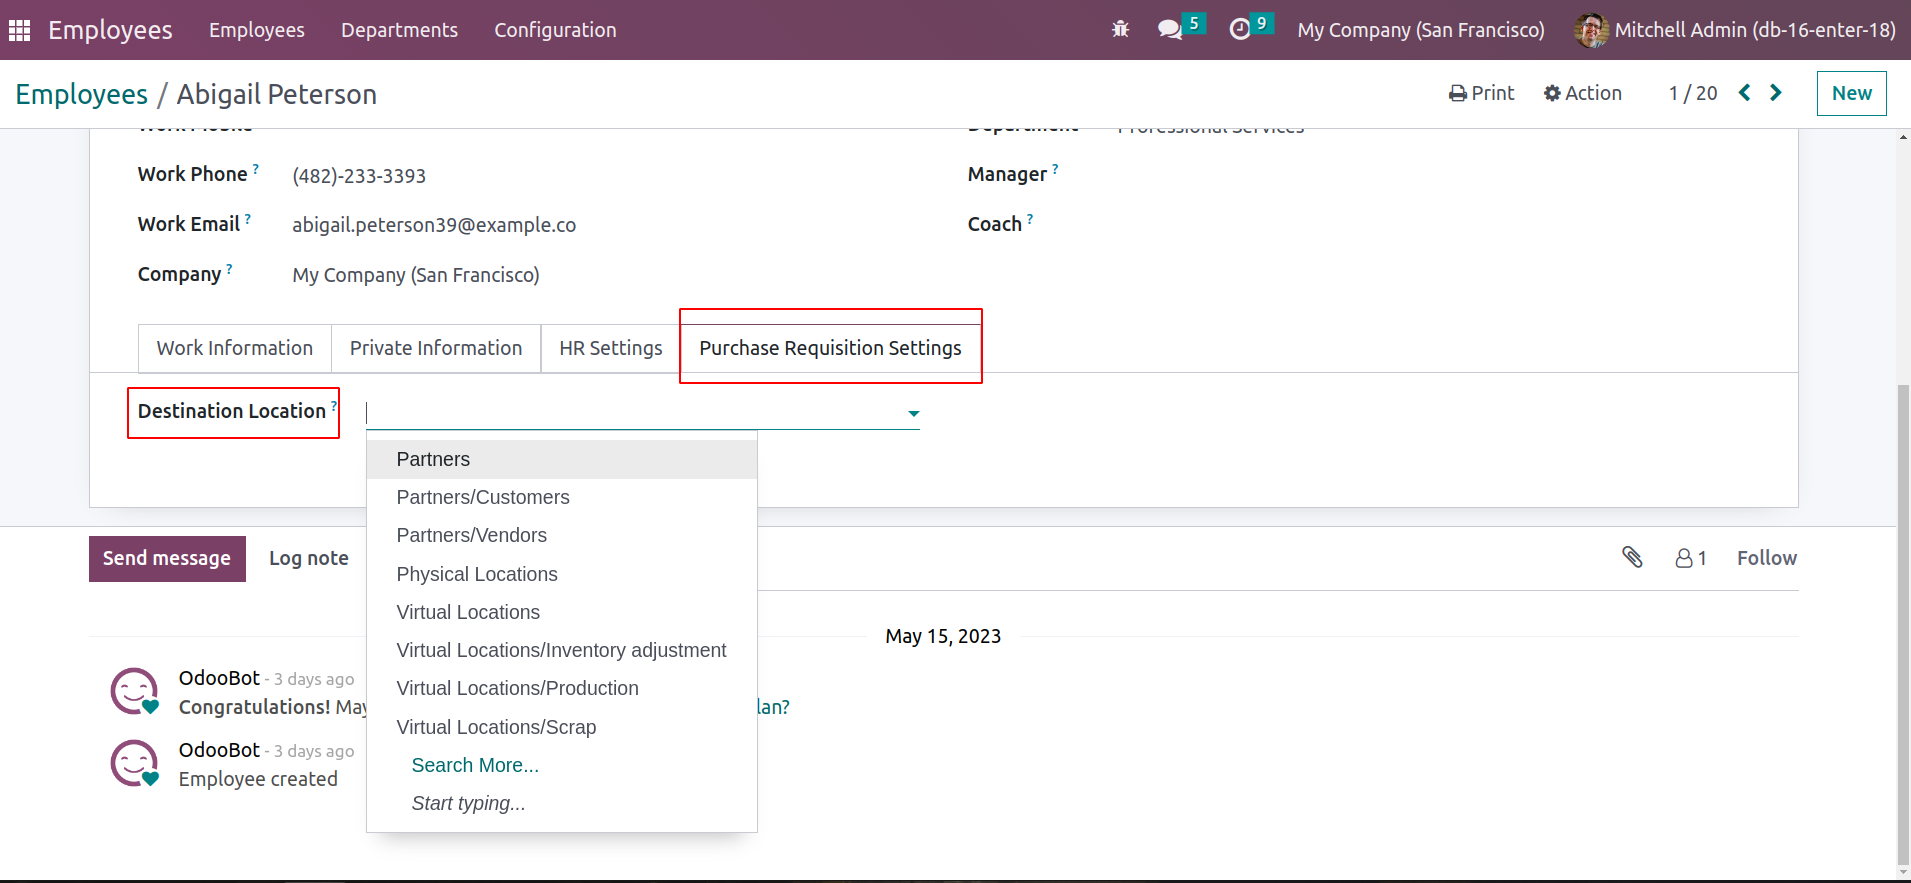Screen dimensions: 1911x883
Task: Switch to HR Settings tab
Action: 610,348
